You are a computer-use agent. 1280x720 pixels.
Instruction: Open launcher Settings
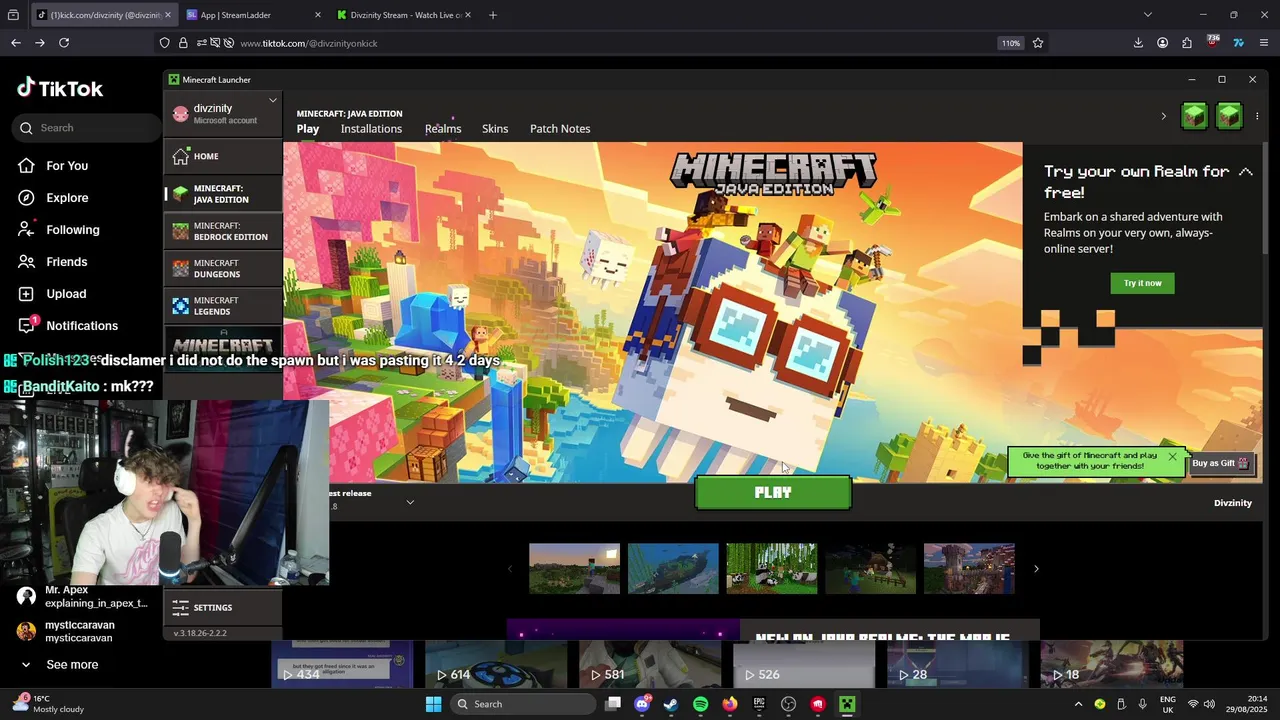click(223, 607)
